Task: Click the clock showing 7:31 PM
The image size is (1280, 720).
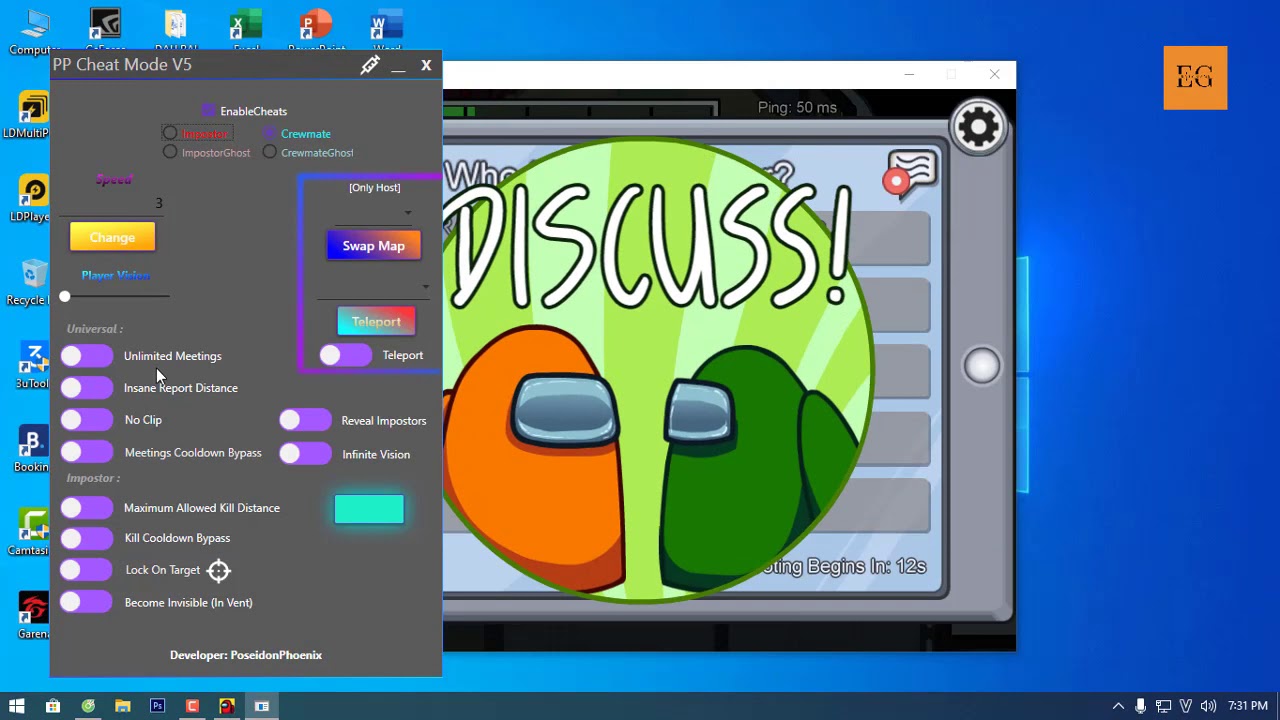Action: click(1248, 706)
